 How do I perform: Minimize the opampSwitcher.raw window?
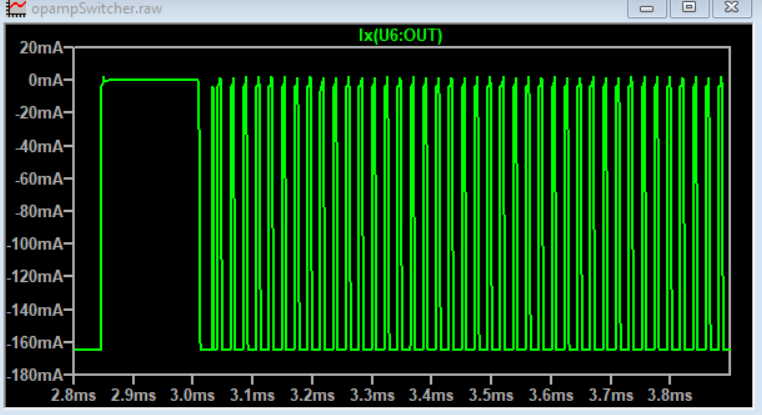[647, 8]
